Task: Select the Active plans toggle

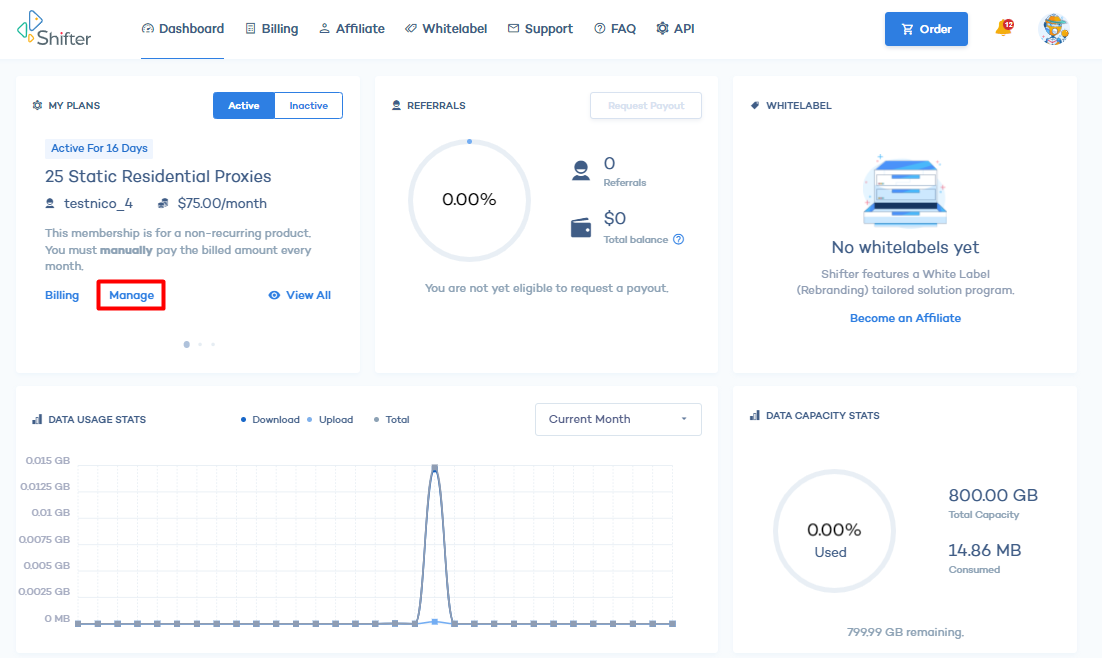Action: pos(244,105)
